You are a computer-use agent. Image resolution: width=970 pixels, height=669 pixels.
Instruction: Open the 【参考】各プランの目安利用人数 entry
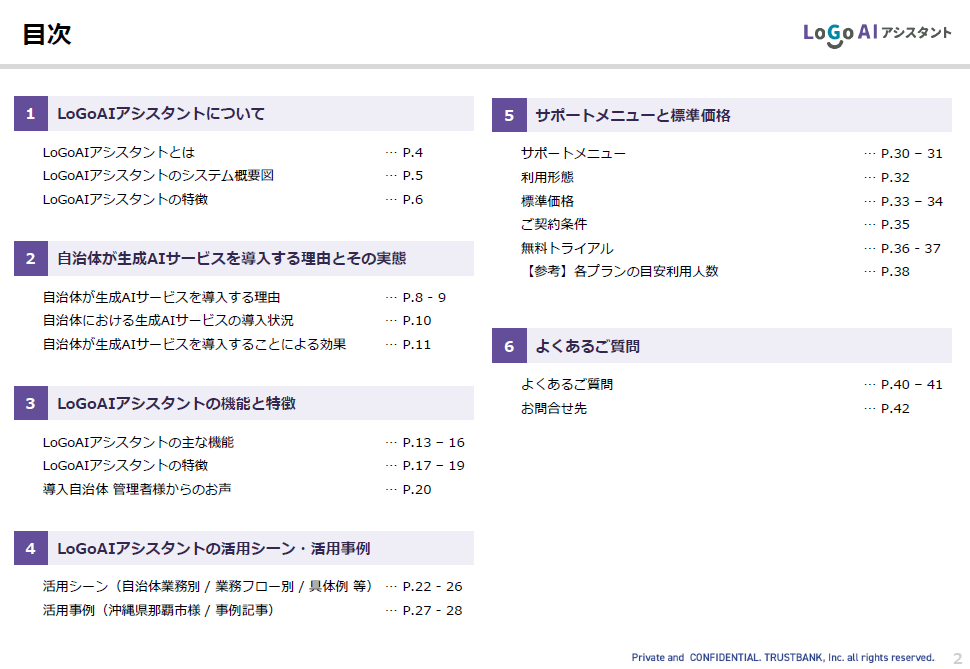pyautogui.click(x=620, y=271)
